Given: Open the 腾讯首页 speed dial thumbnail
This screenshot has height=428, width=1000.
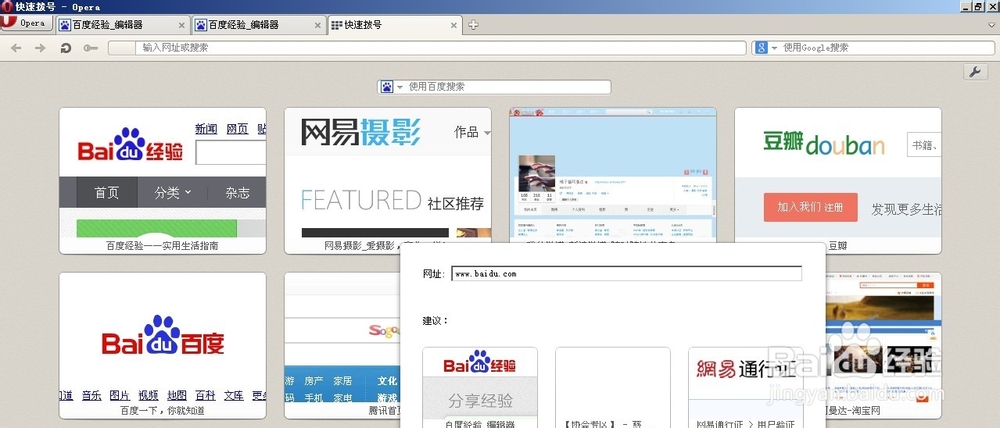Looking at the screenshot, I should click(342, 345).
